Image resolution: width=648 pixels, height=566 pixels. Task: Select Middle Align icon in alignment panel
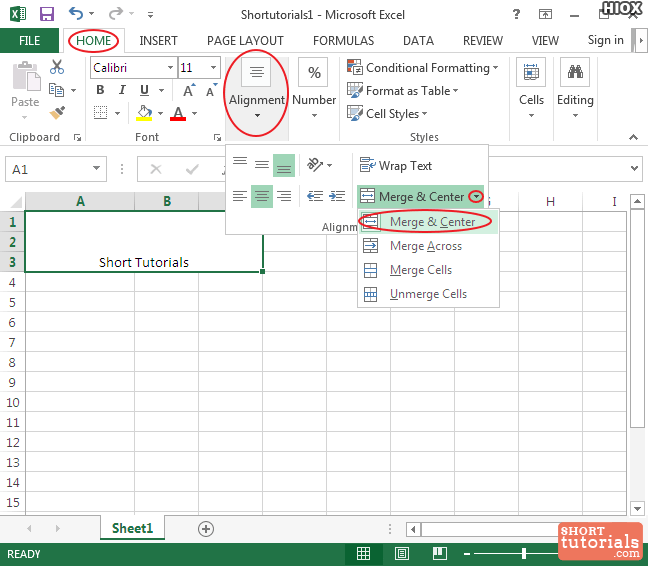[262, 165]
